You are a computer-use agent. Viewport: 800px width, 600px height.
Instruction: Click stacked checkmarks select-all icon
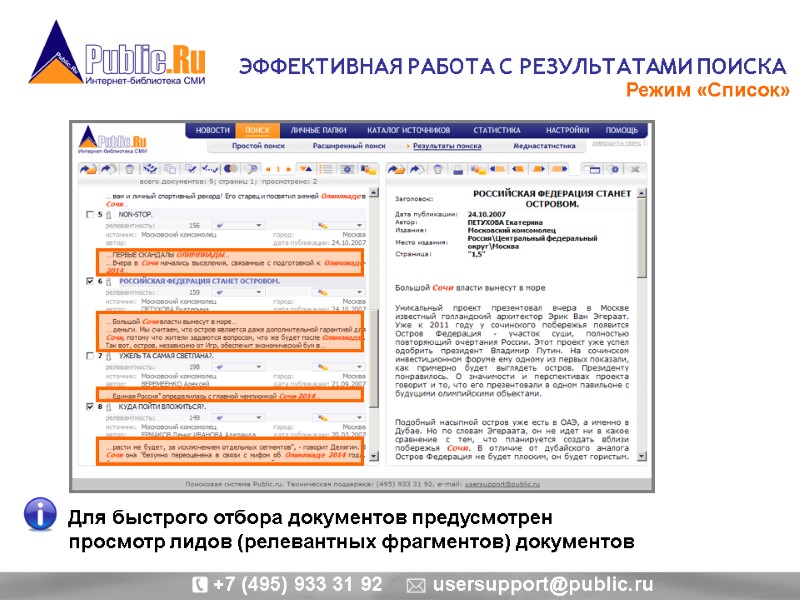coord(150,169)
